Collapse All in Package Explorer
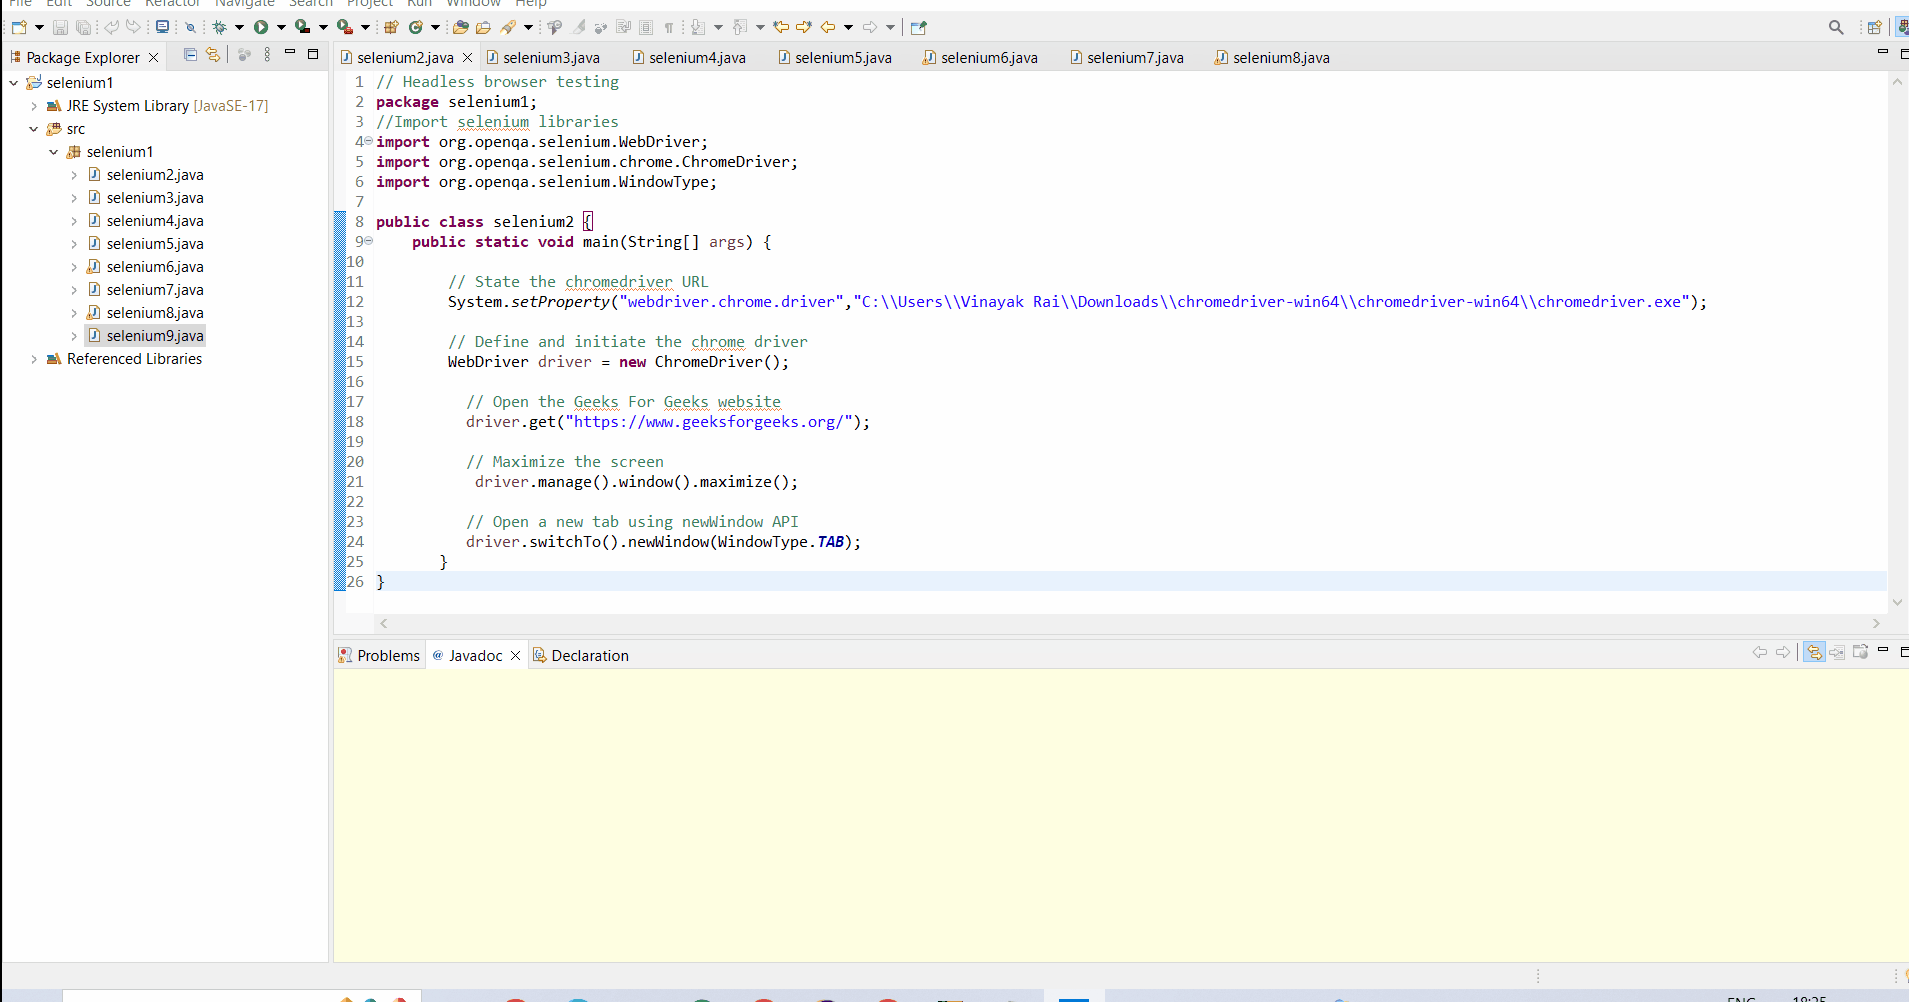 click(190, 55)
